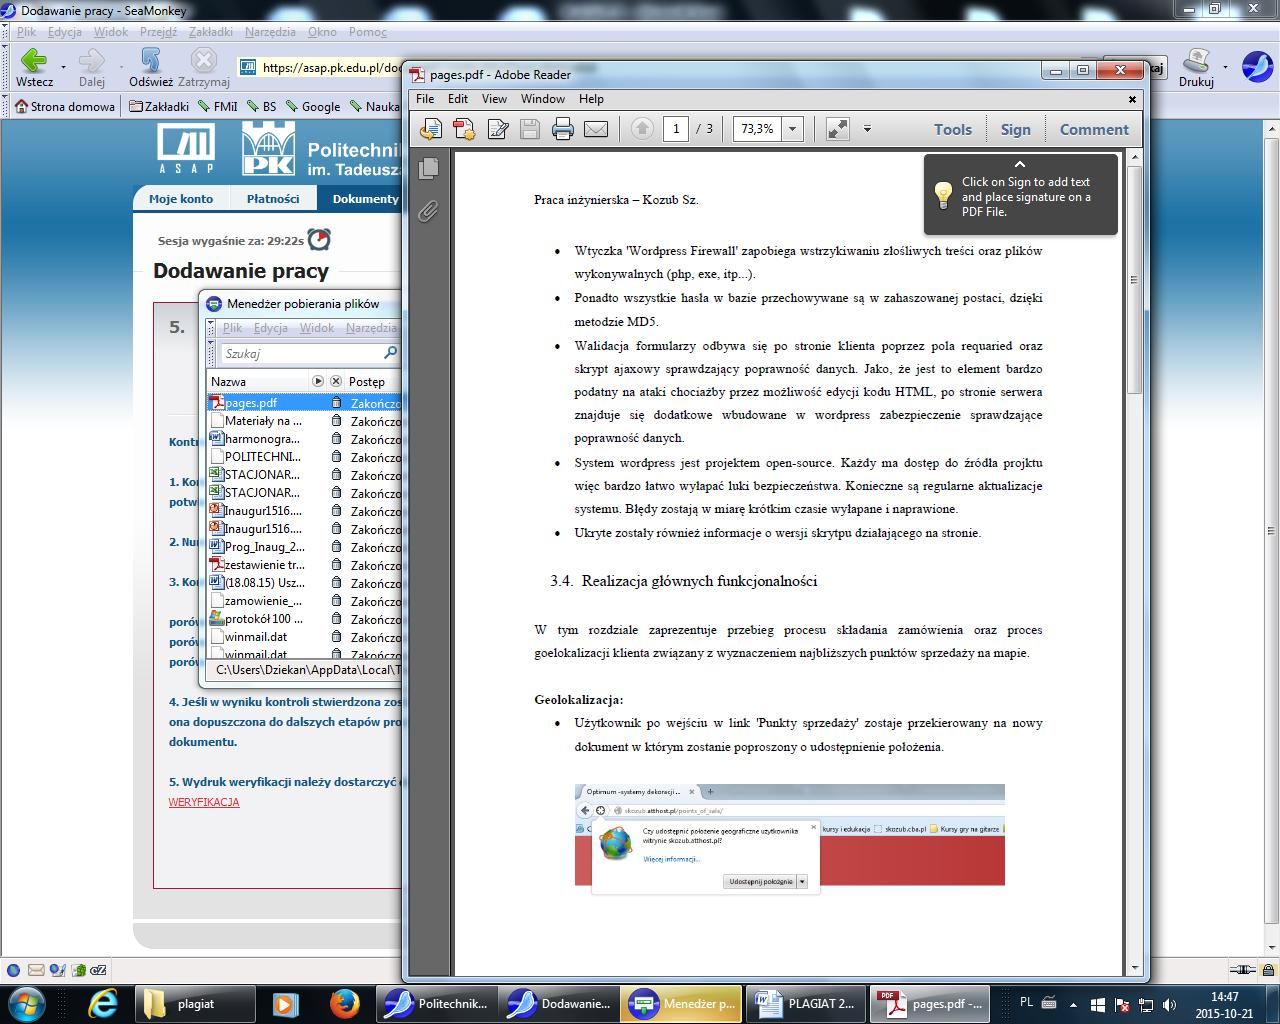Toggle Adobe Reader read mode with the arrows icon

pyautogui.click(x=838, y=129)
